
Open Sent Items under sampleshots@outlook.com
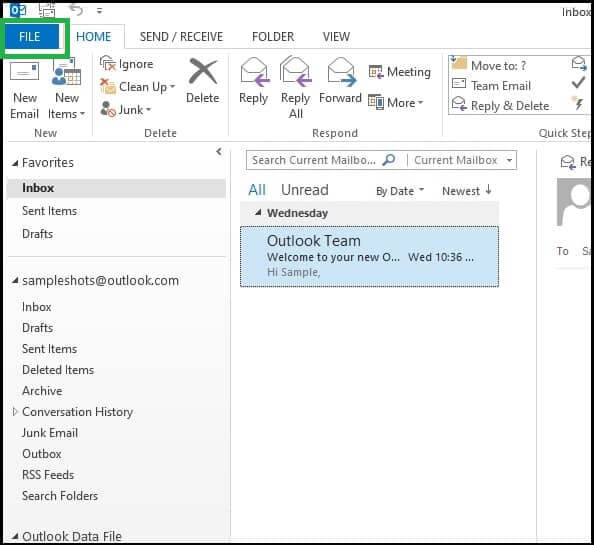(49, 349)
